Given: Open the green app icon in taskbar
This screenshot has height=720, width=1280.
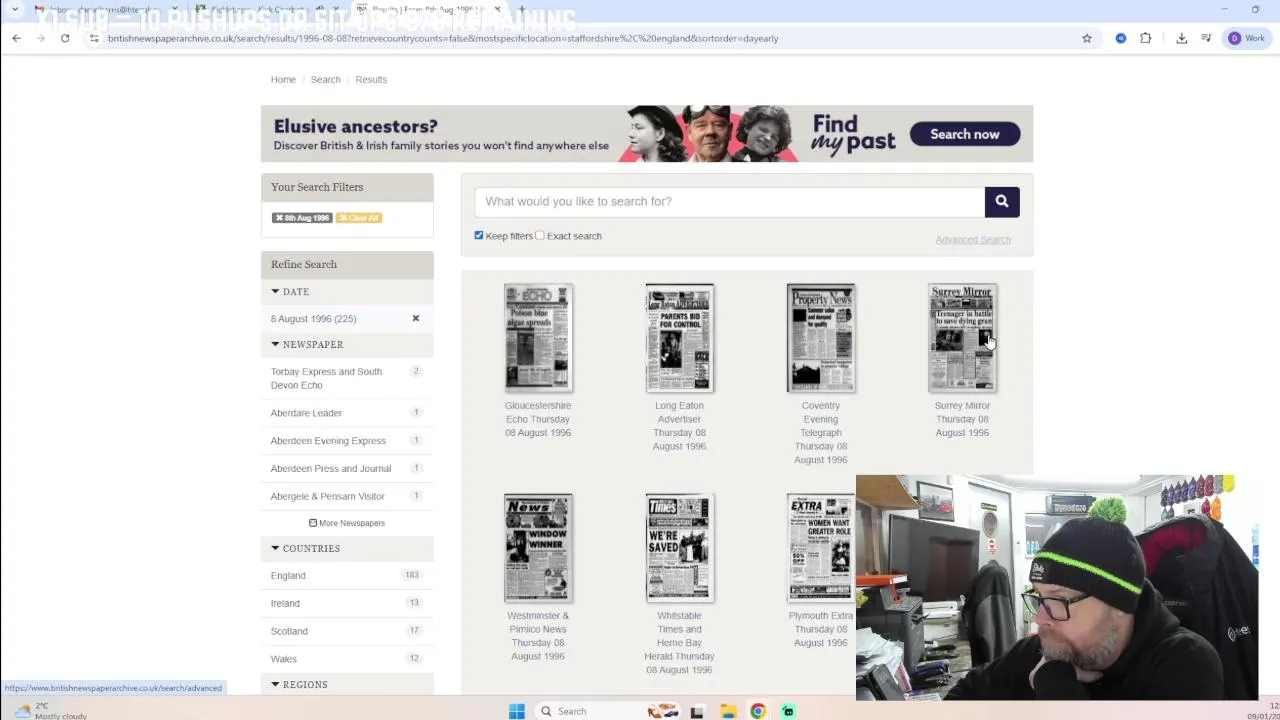Looking at the screenshot, I should pyautogui.click(x=788, y=711).
